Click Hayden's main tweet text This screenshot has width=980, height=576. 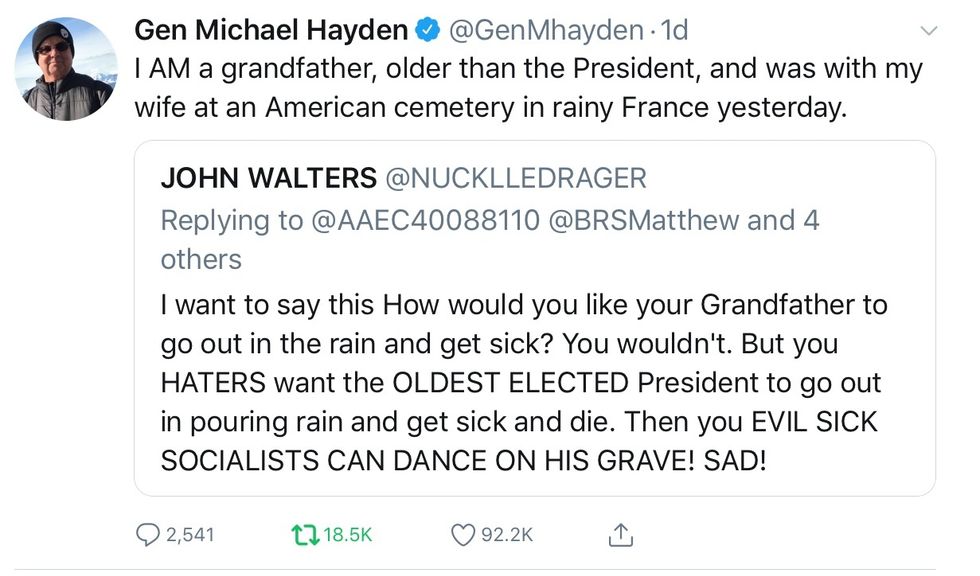click(528, 88)
